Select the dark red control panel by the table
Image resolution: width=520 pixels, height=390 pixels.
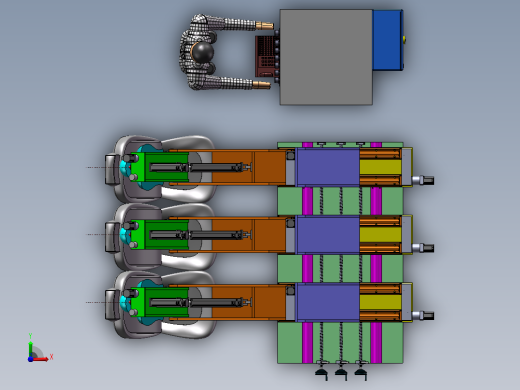click(265, 56)
